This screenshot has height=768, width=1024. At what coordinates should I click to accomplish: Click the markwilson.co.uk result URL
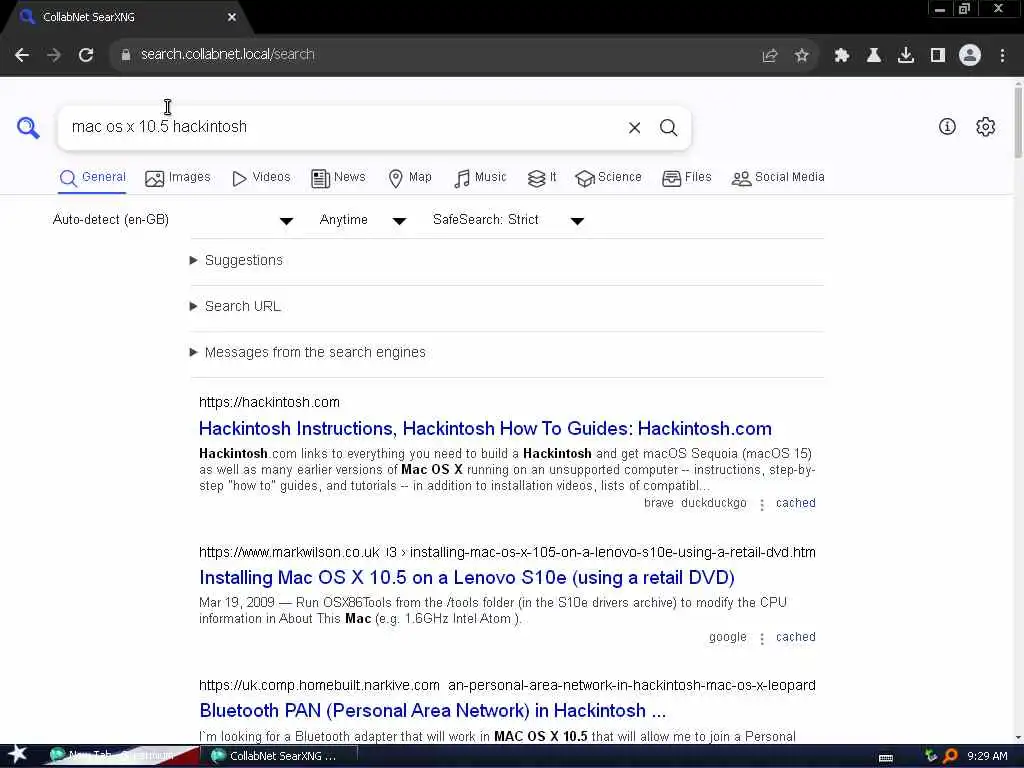pos(507,552)
